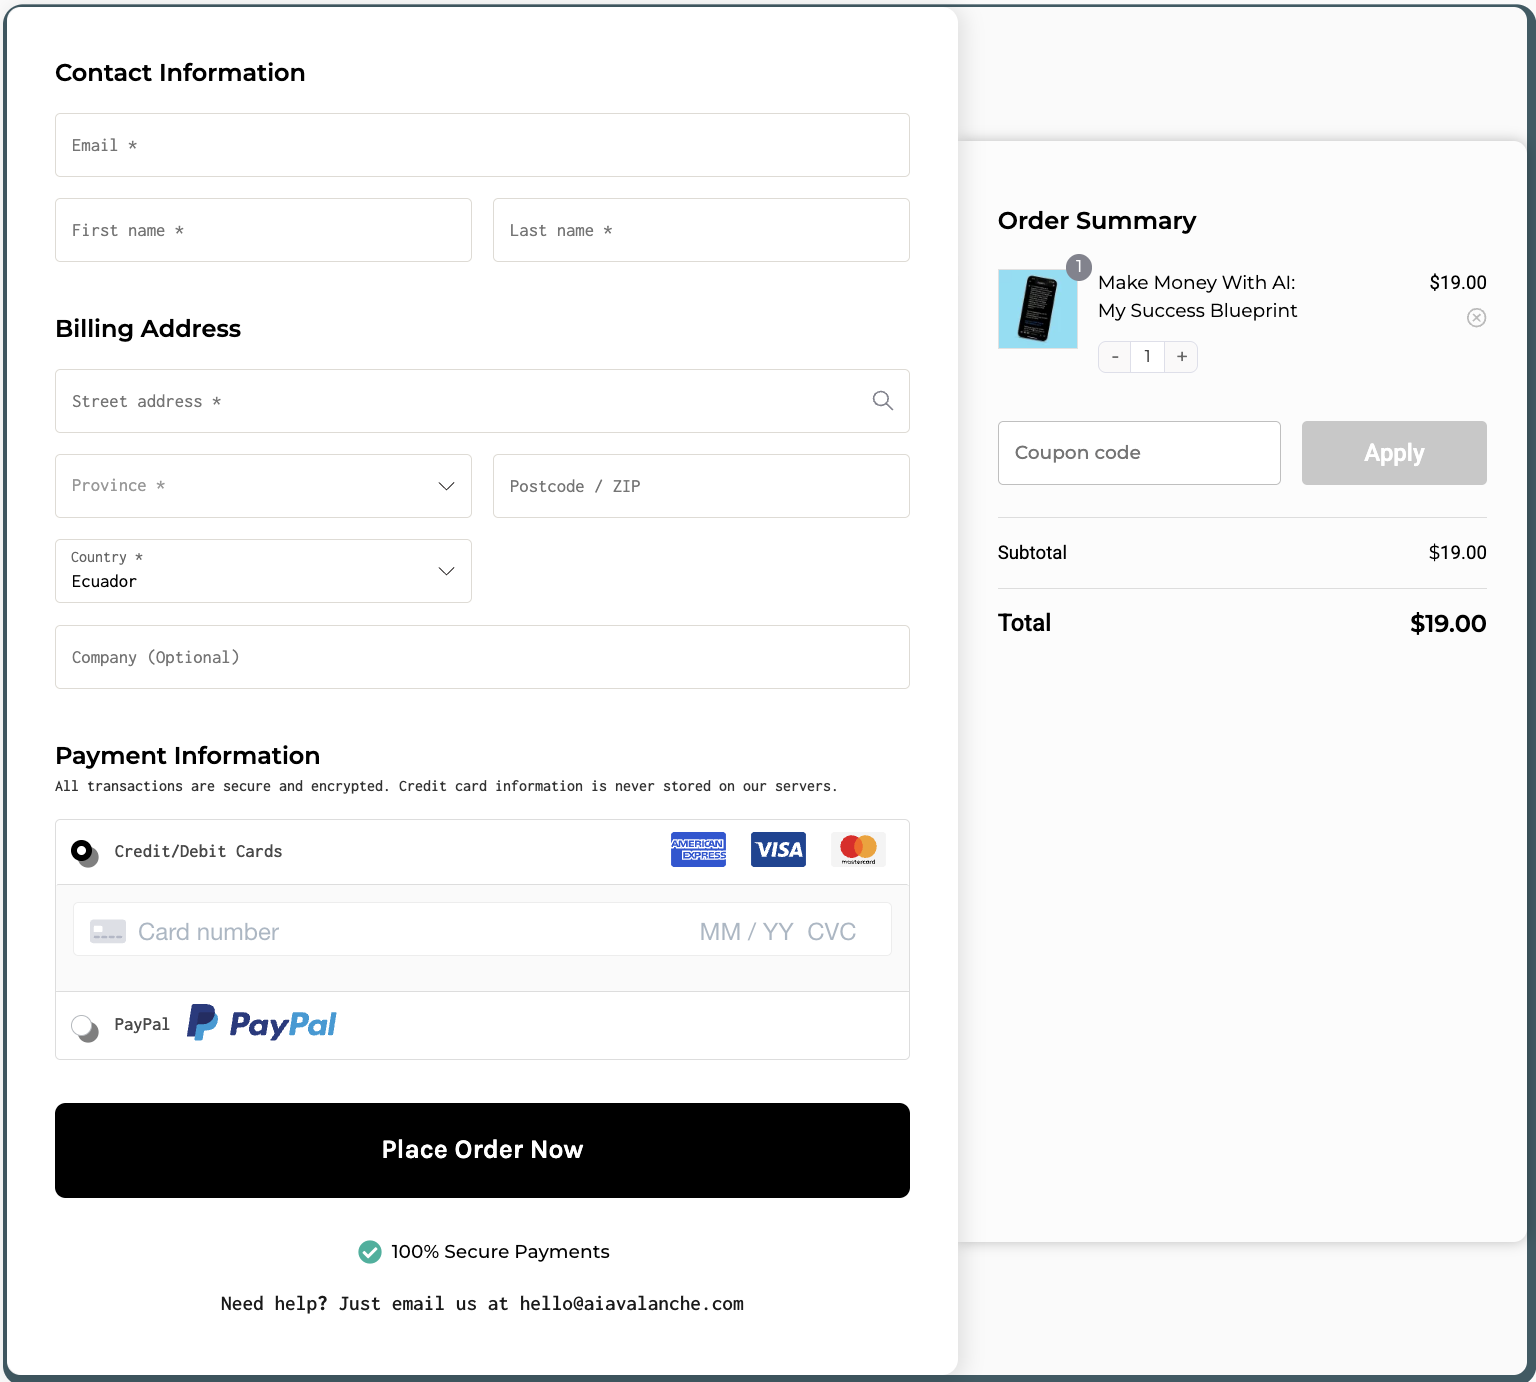Click the product price $19.00 beside the title
This screenshot has height=1382, width=1536.
pos(1457,283)
